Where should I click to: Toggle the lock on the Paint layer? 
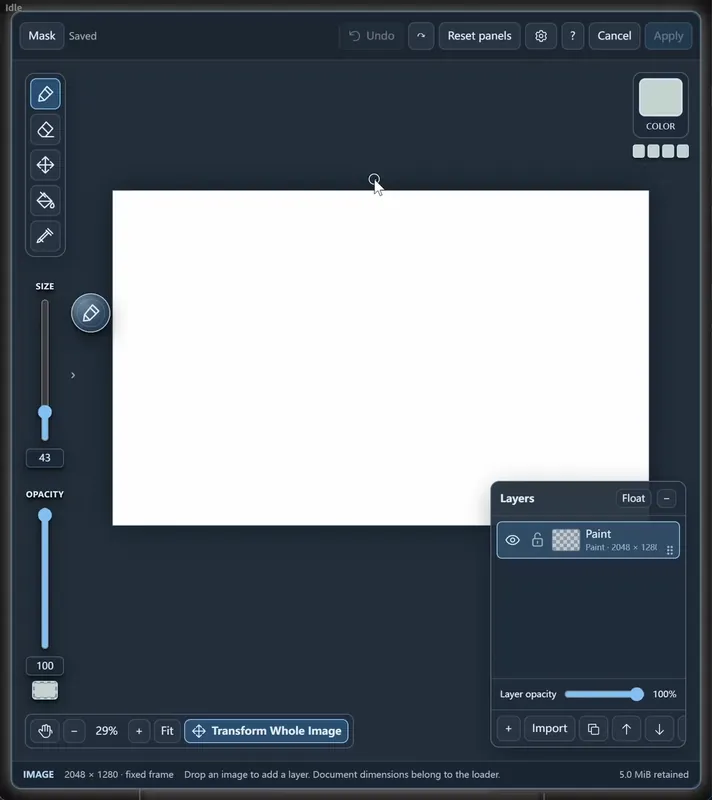coord(537,540)
